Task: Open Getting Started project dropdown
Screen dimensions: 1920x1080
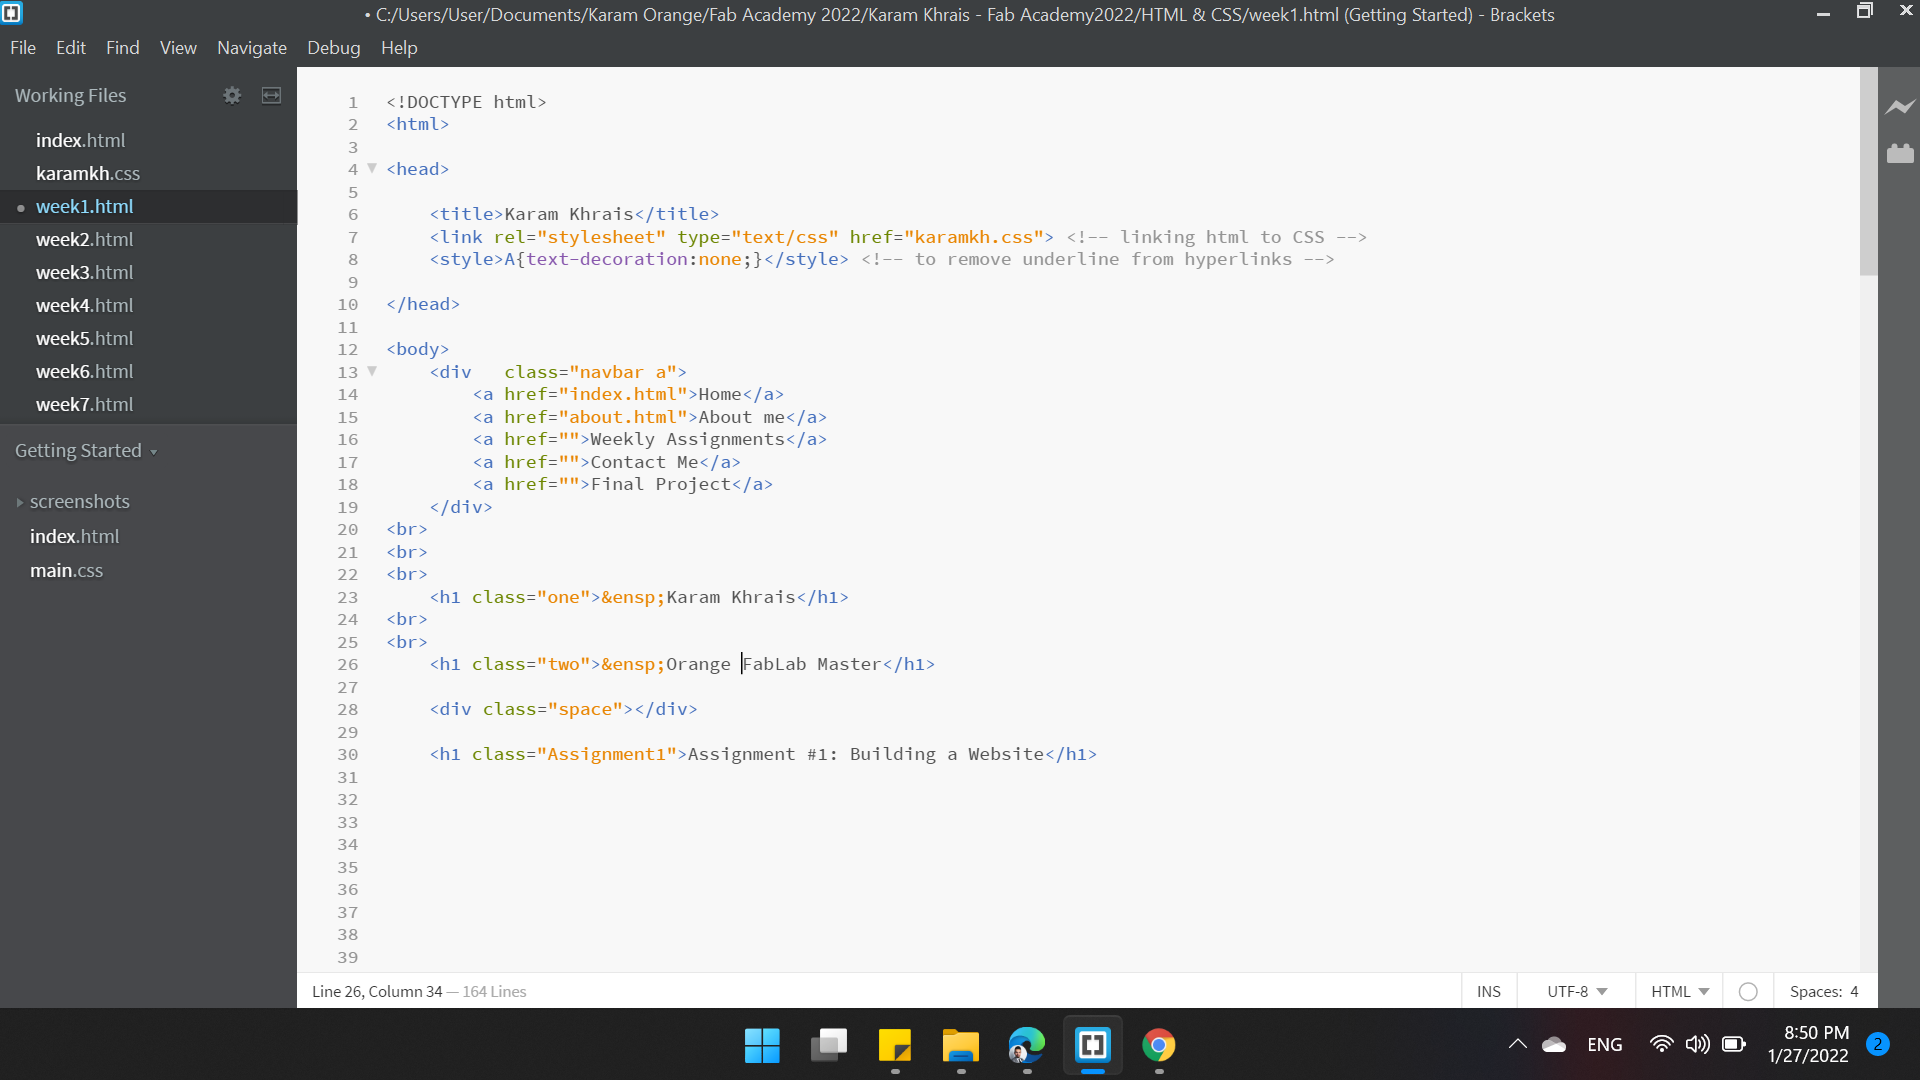Action: (86, 450)
